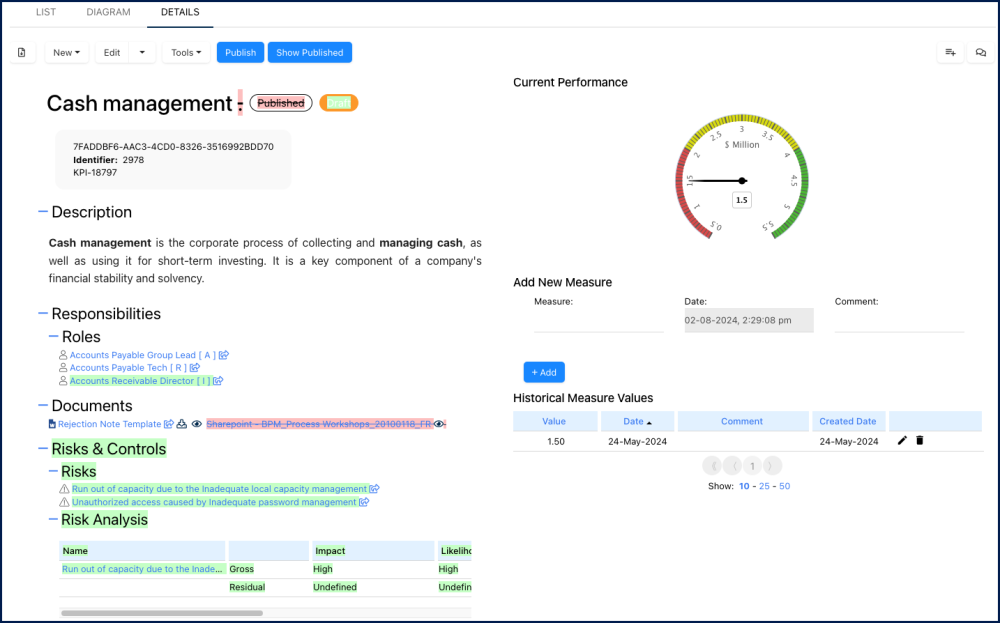Preview the Rejection Note Template via eye icon
This screenshot has height=623, width=1000.
click(196, 424)
